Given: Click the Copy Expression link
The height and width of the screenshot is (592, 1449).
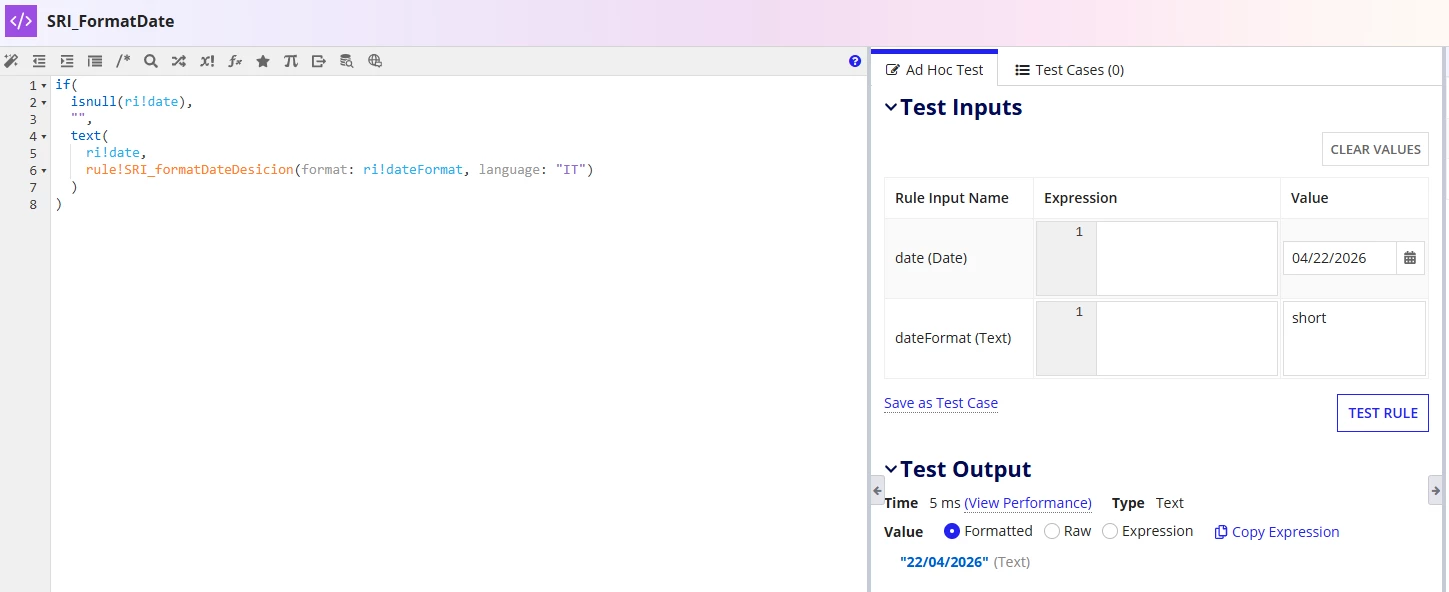Looking at the screenshot, I should (1285, 532).
